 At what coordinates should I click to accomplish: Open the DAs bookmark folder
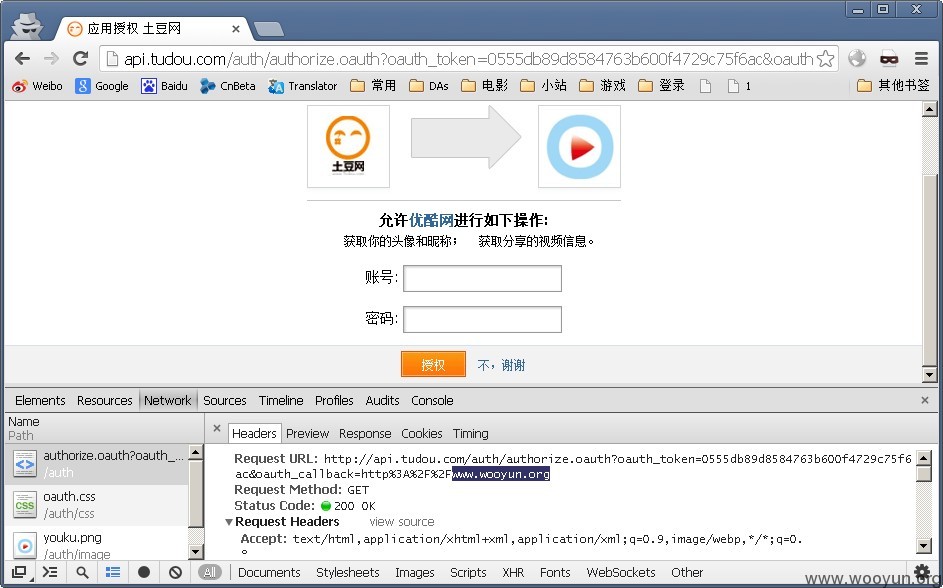pos(429,86)
